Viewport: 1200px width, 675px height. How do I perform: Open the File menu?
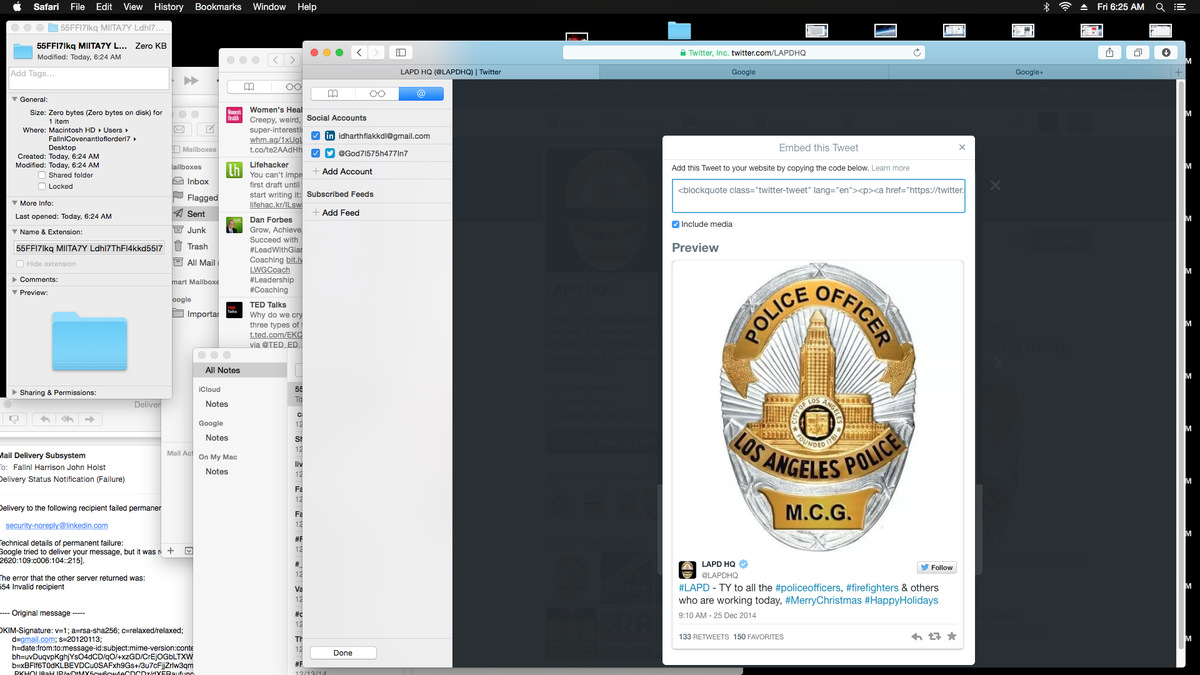point(76,7)
